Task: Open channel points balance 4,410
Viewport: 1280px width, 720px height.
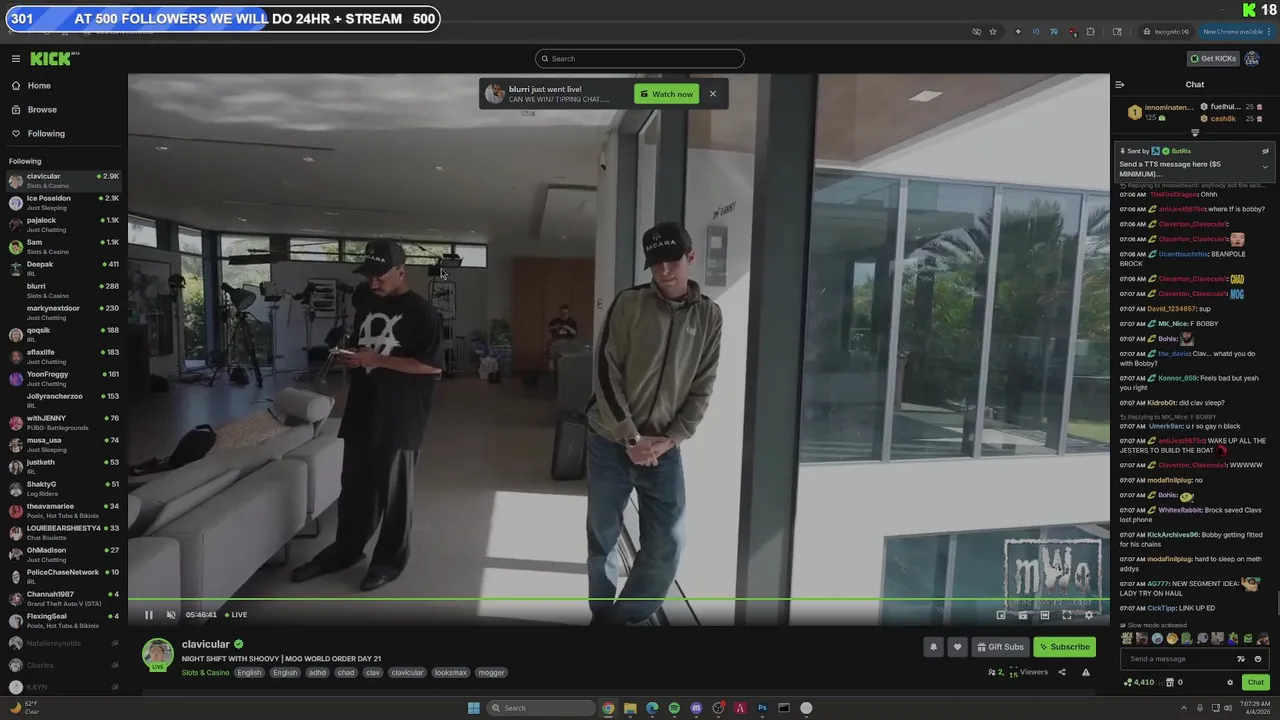Action: tap(1140, 683)
